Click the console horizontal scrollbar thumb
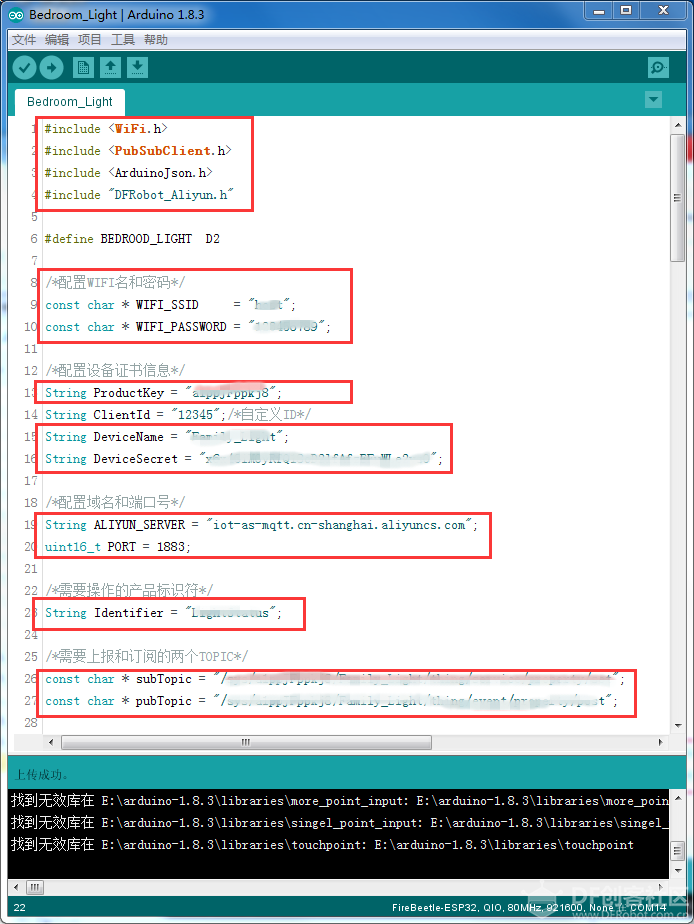Screen dimensions: 694x924 (35, 887)
